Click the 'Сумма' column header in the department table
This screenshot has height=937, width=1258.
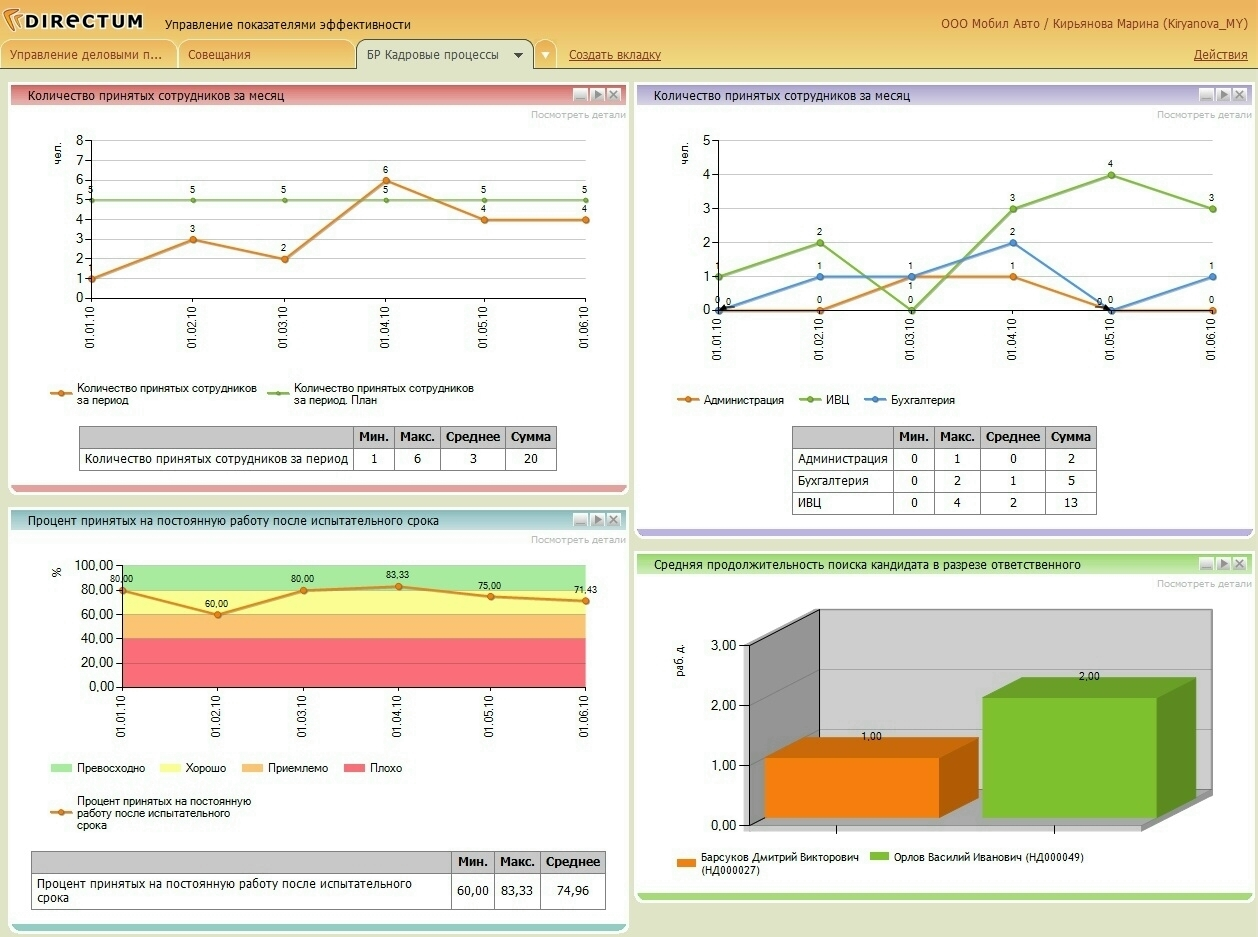[1071, 437]
